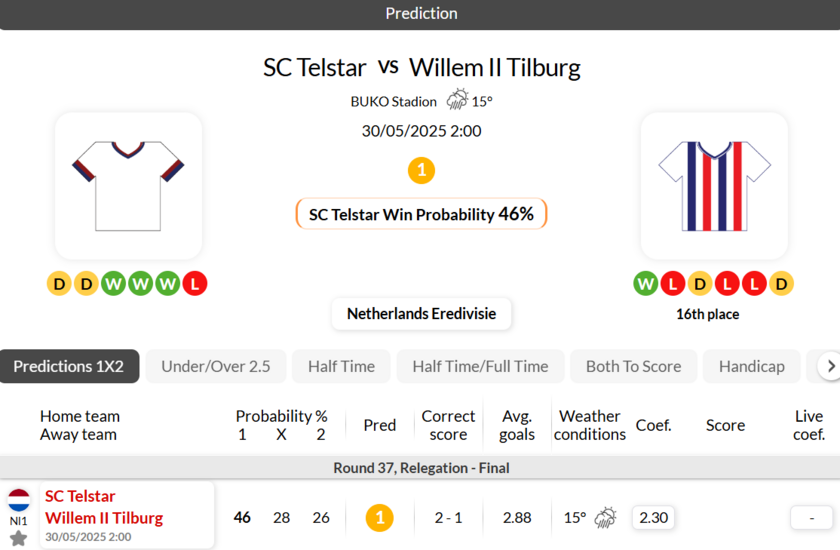Click the orange 1 badge under match date
Viewport: 840px width, 550px height.
421,170
